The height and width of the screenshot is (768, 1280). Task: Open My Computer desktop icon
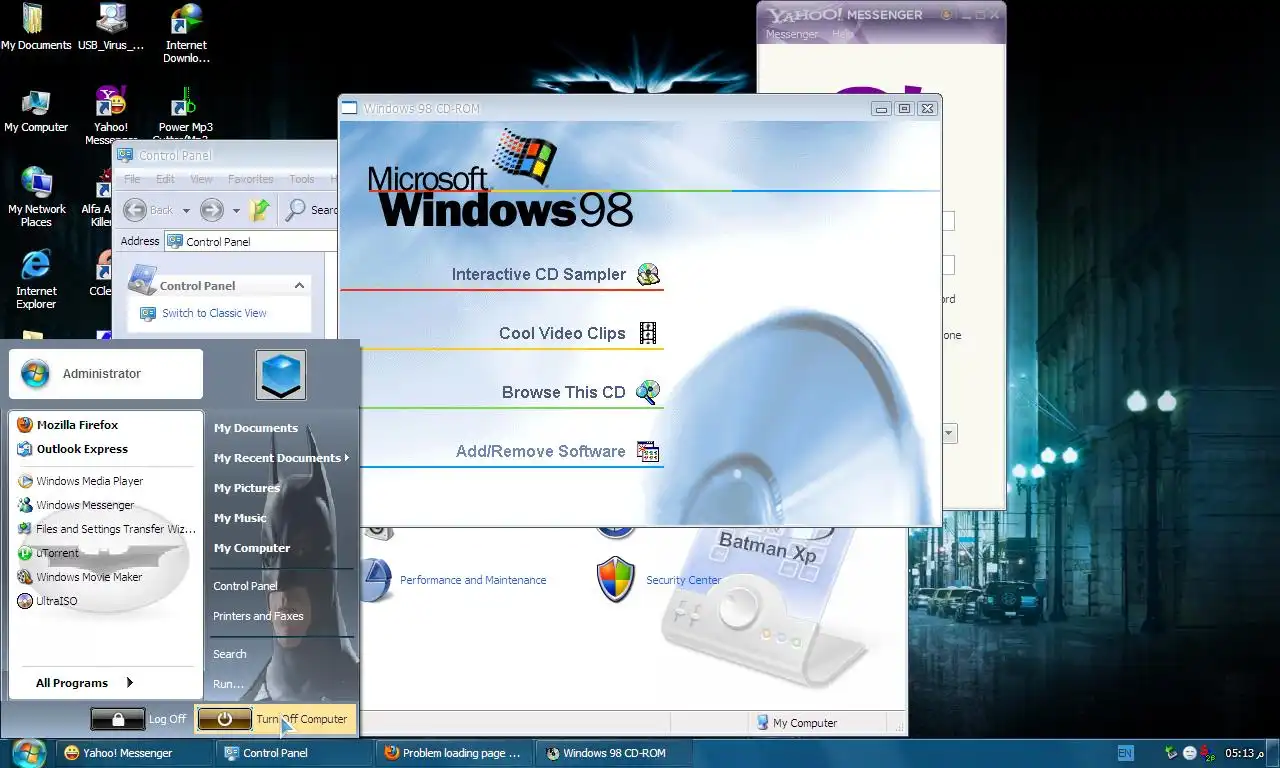pos(36,111)
